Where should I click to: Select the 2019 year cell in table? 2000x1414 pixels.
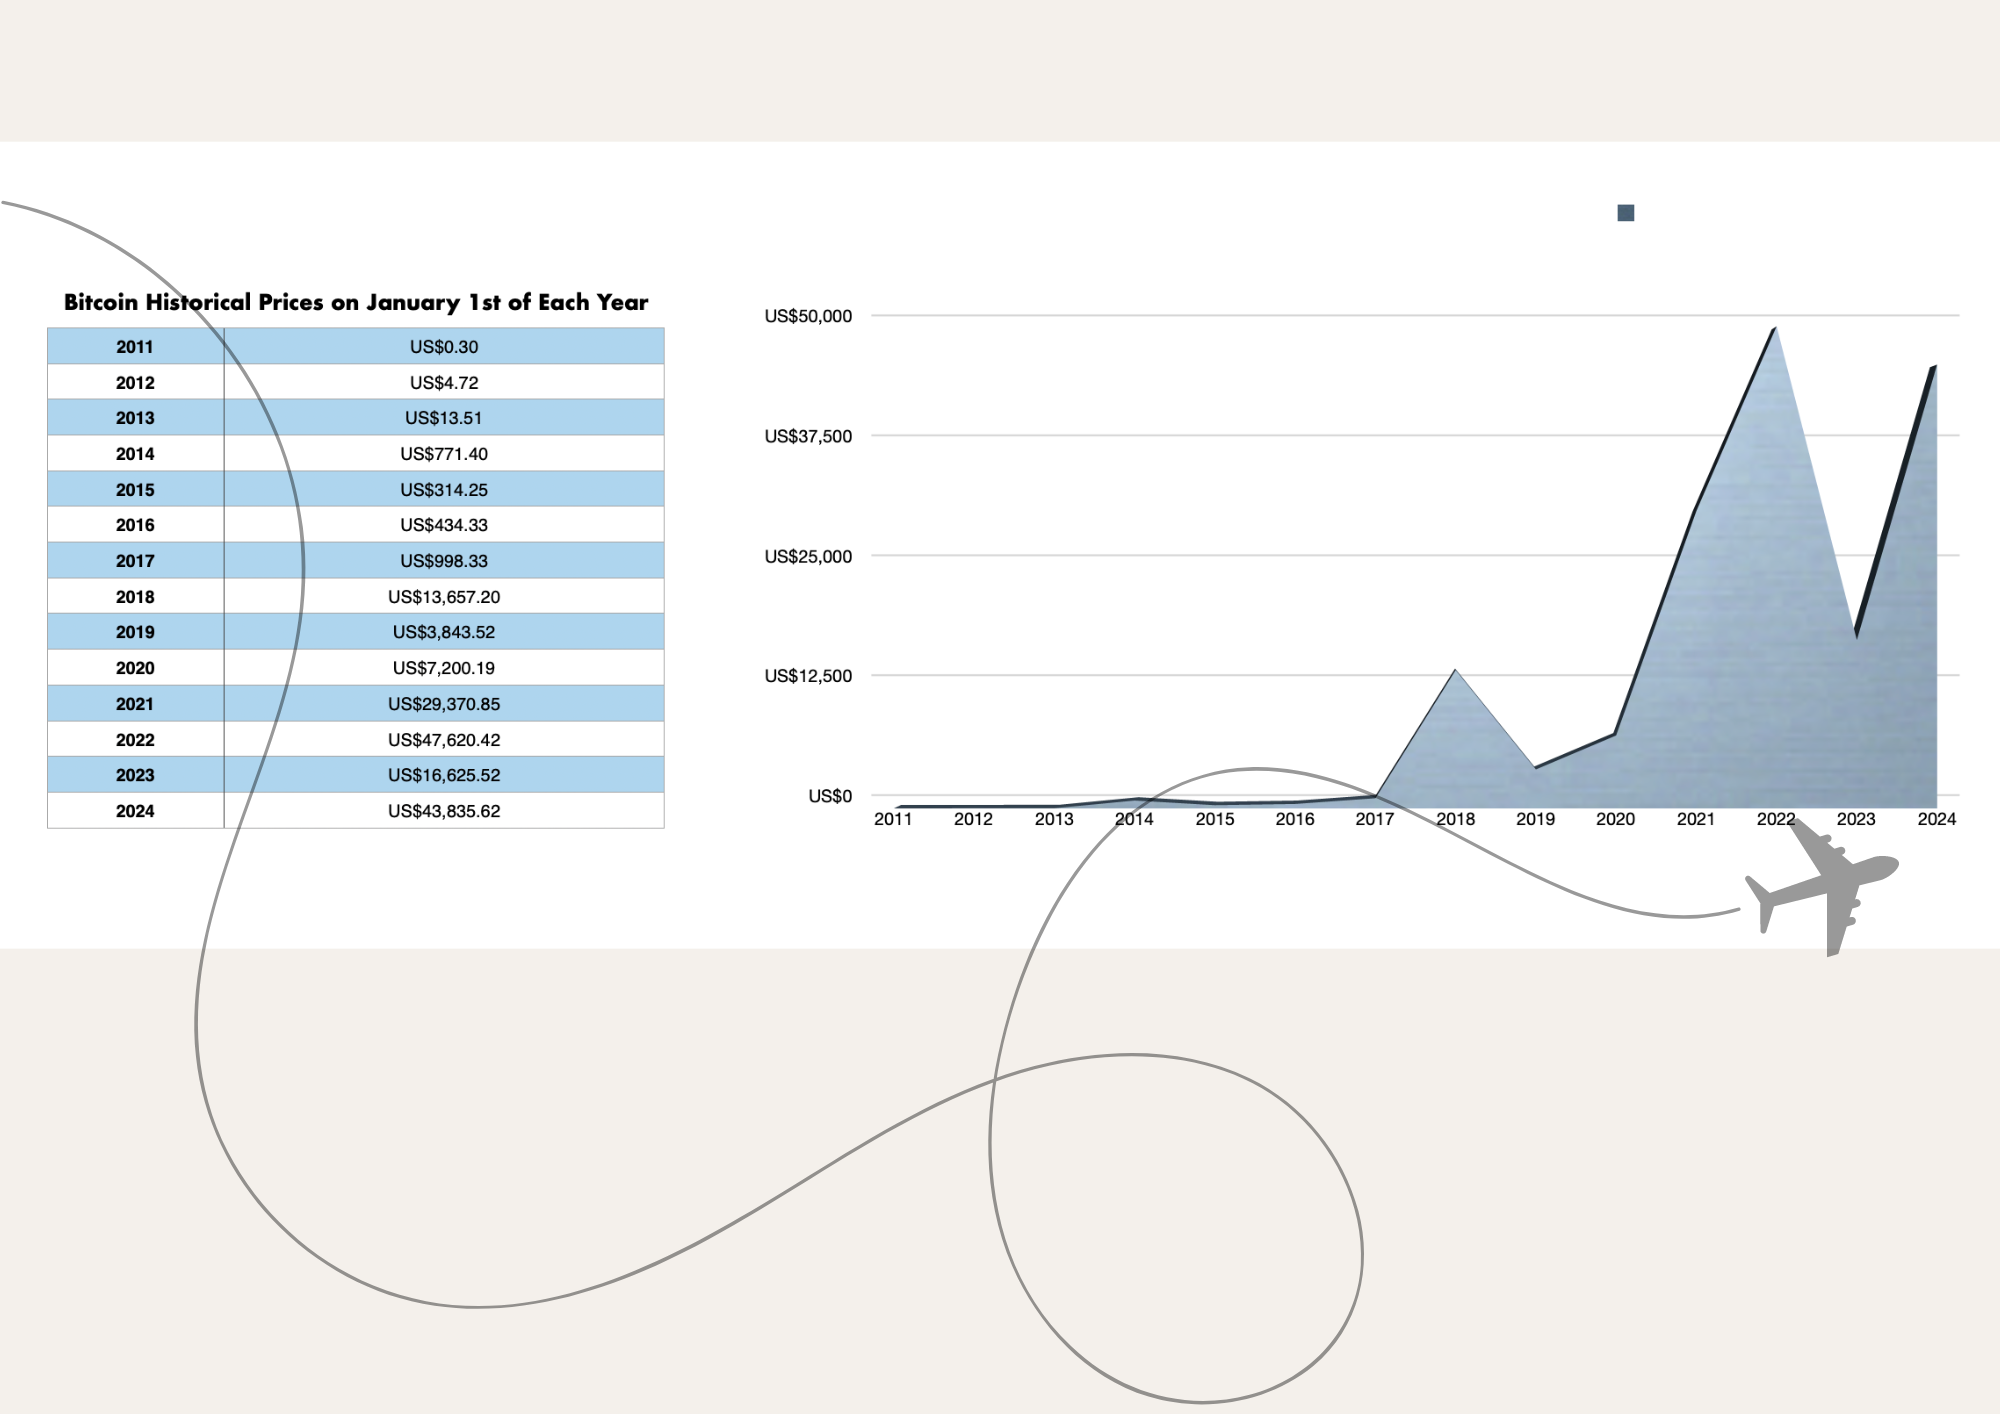click(x=135, y=632)
